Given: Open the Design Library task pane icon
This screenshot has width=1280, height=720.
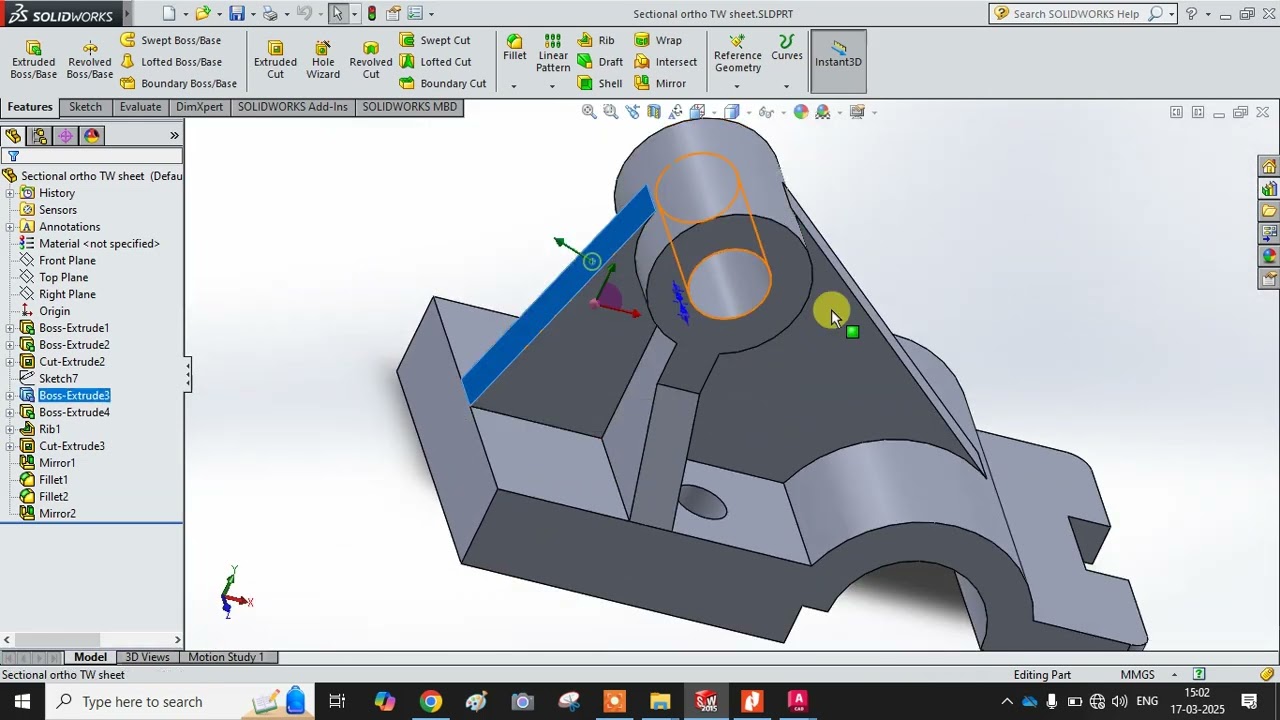Looking at the screenshot, I should 1269,189.
